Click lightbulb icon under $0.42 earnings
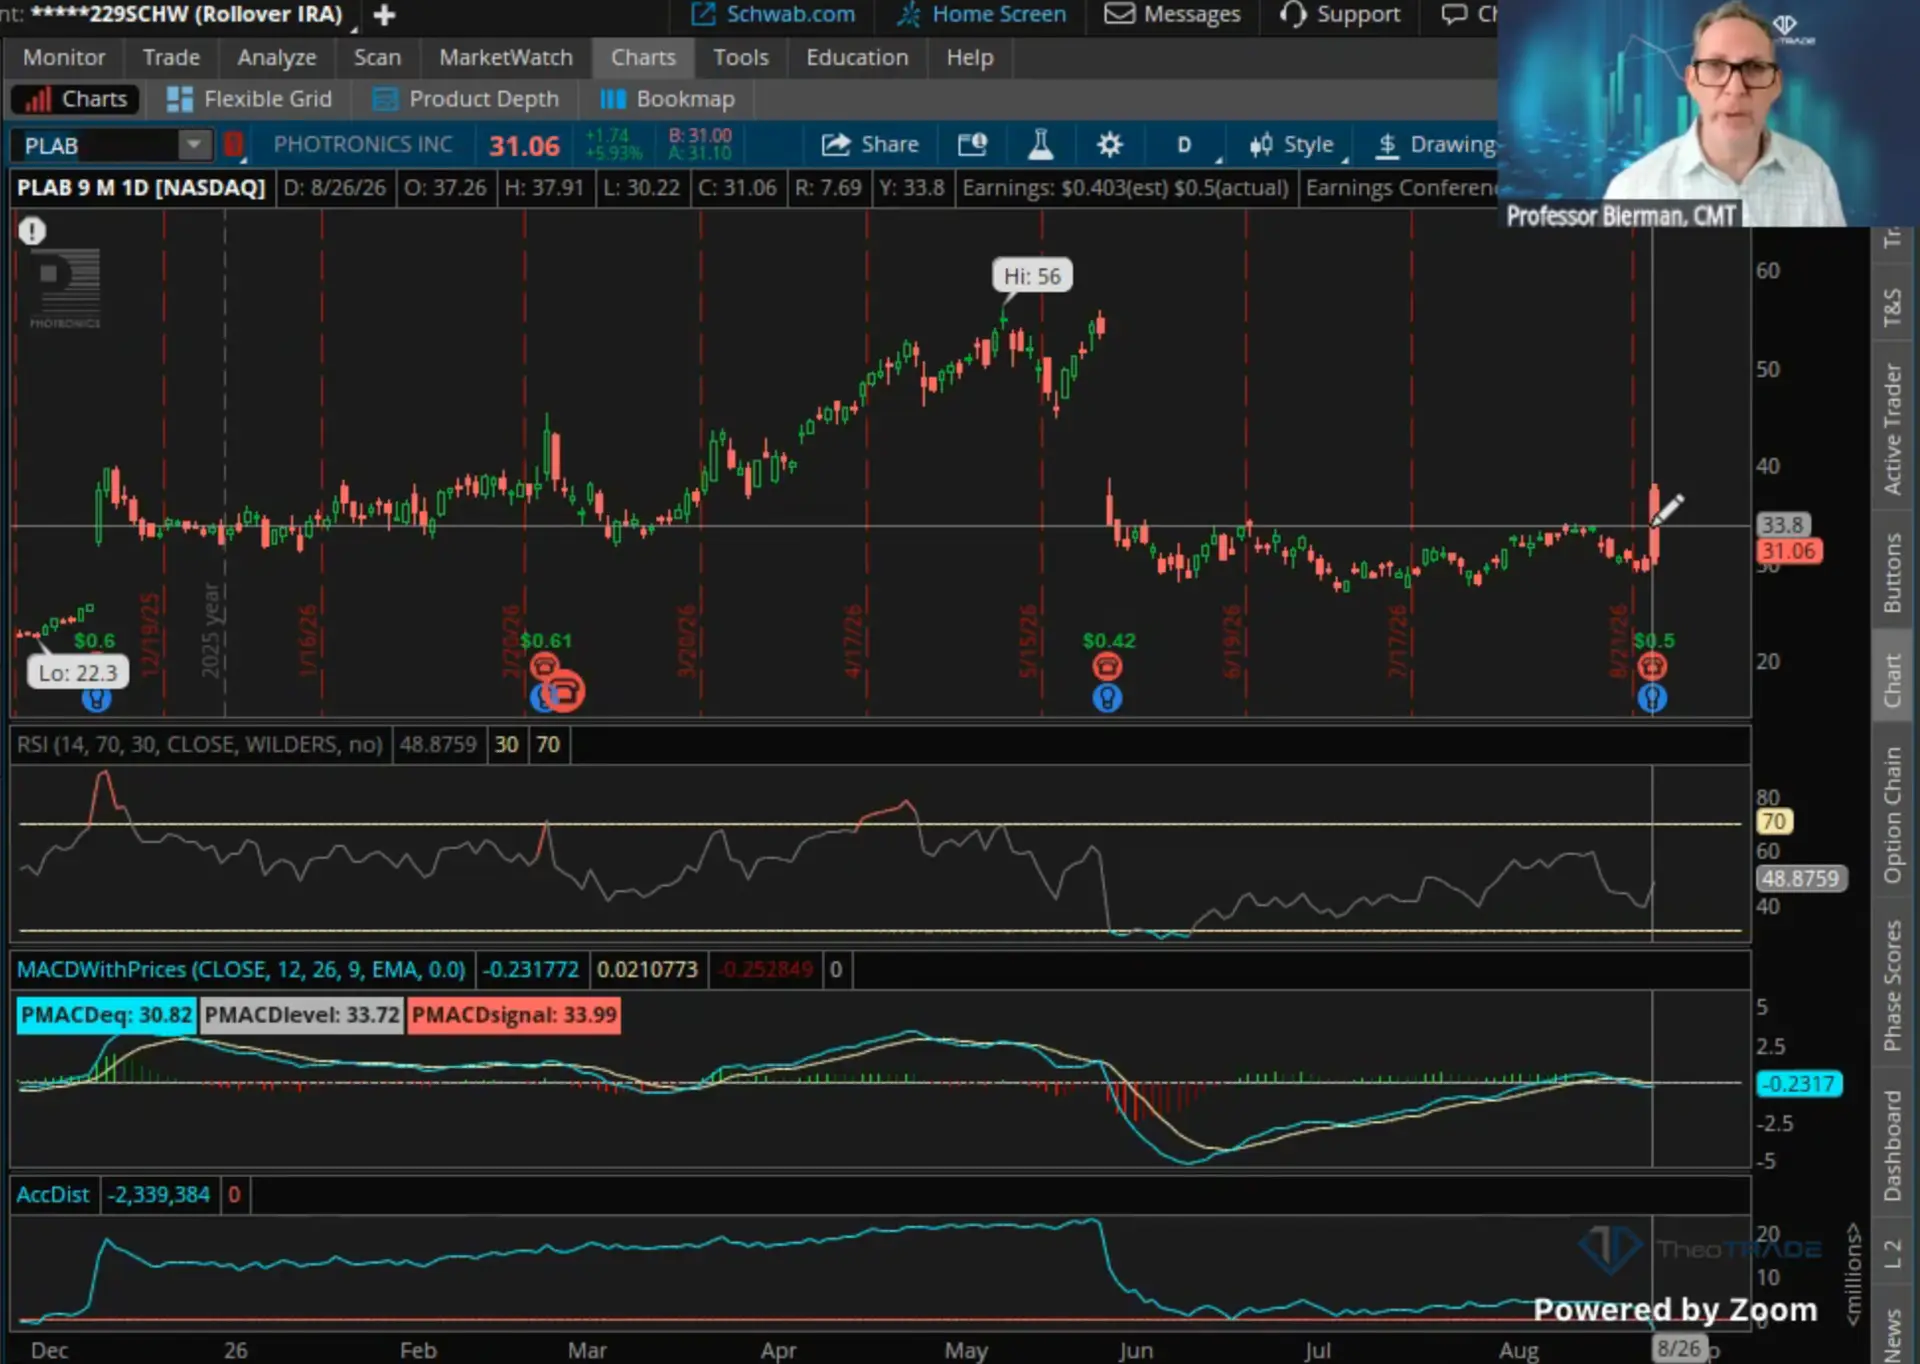The width and height of the screenshot is (1920, 1364). [x=1107, y=697]
